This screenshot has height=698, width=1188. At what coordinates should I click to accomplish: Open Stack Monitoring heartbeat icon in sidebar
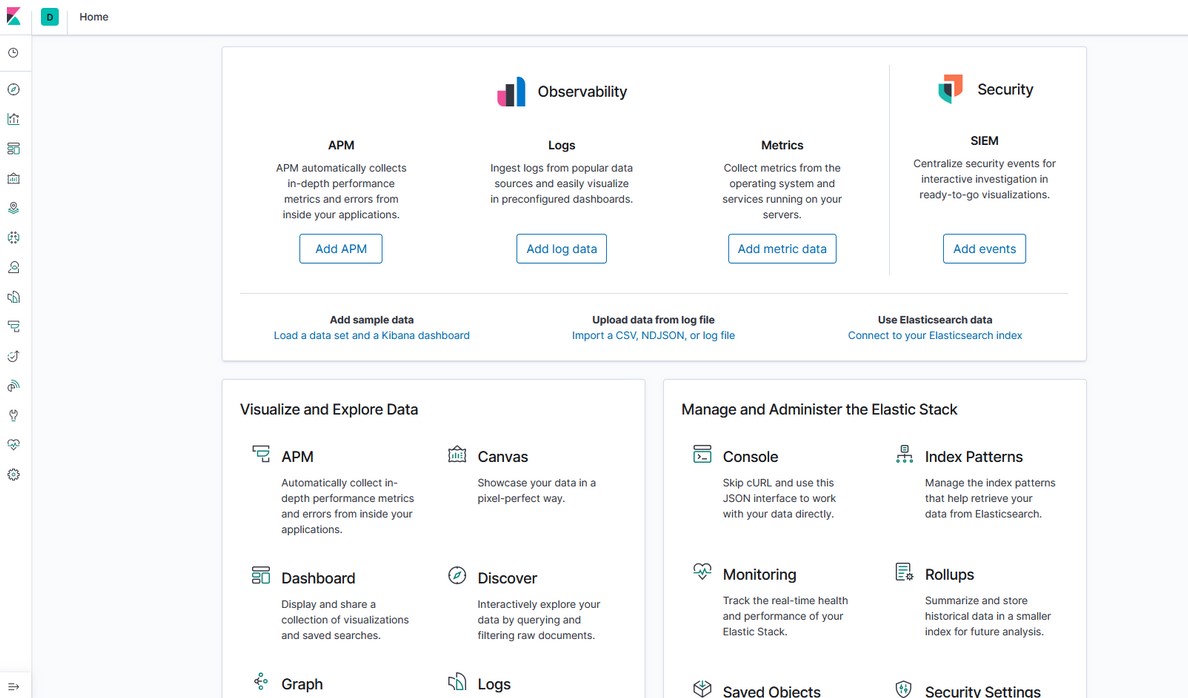[14, 445]
